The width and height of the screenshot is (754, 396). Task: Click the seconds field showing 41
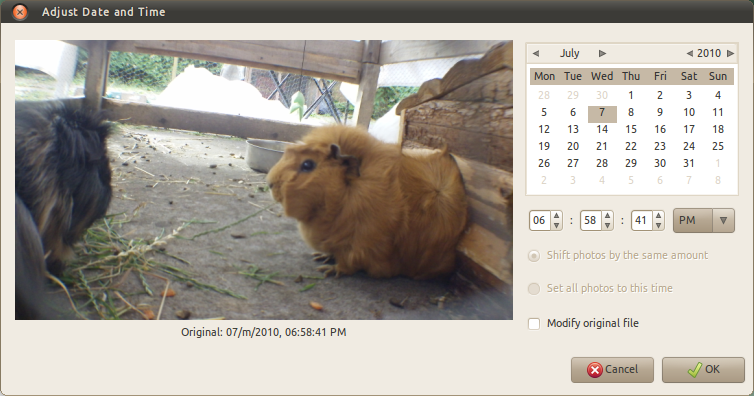click(x=642, y=221)
